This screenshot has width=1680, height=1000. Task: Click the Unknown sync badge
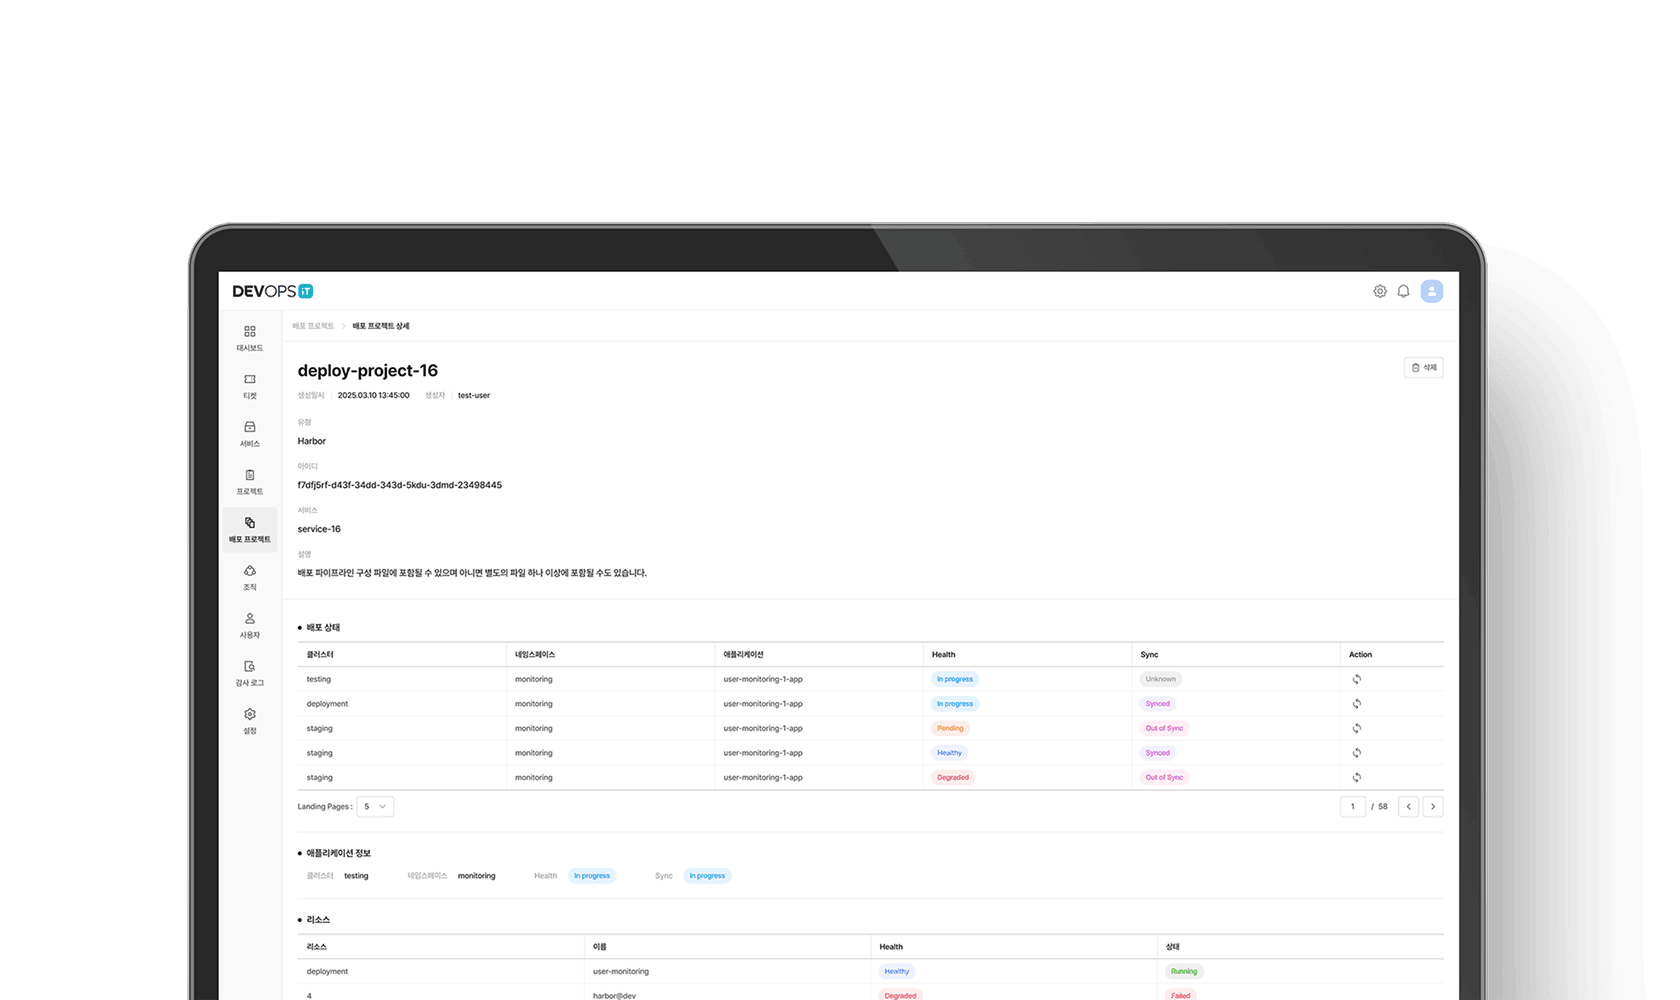[x=1161, y=679]
